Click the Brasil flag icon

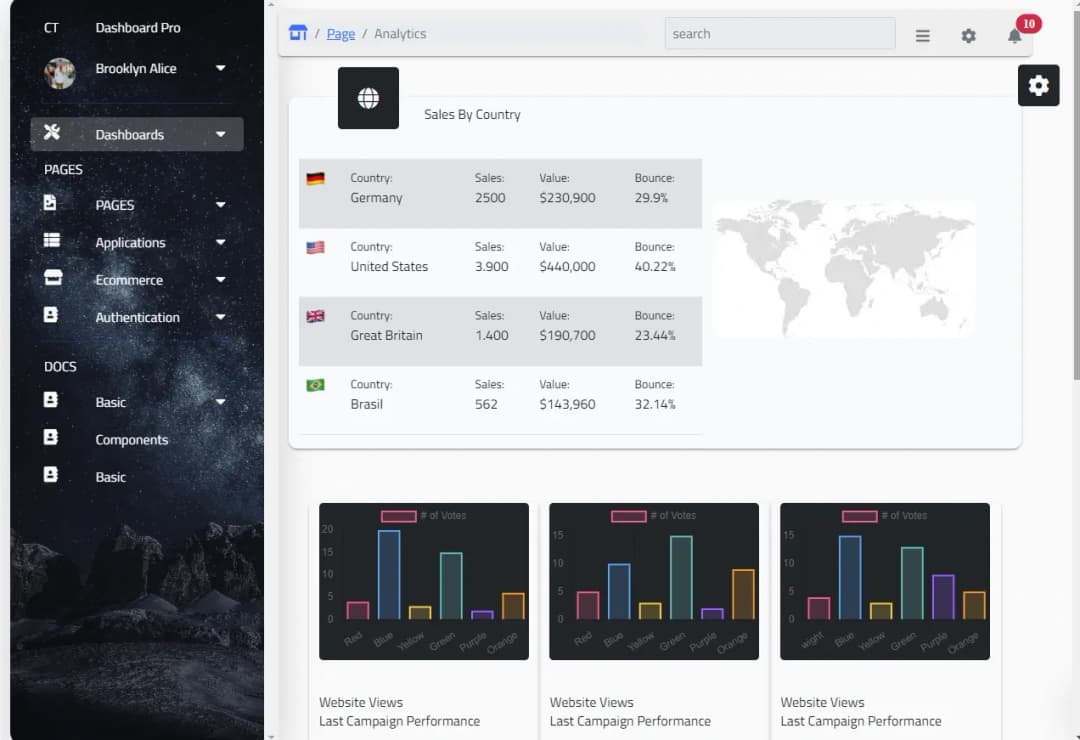315,385
